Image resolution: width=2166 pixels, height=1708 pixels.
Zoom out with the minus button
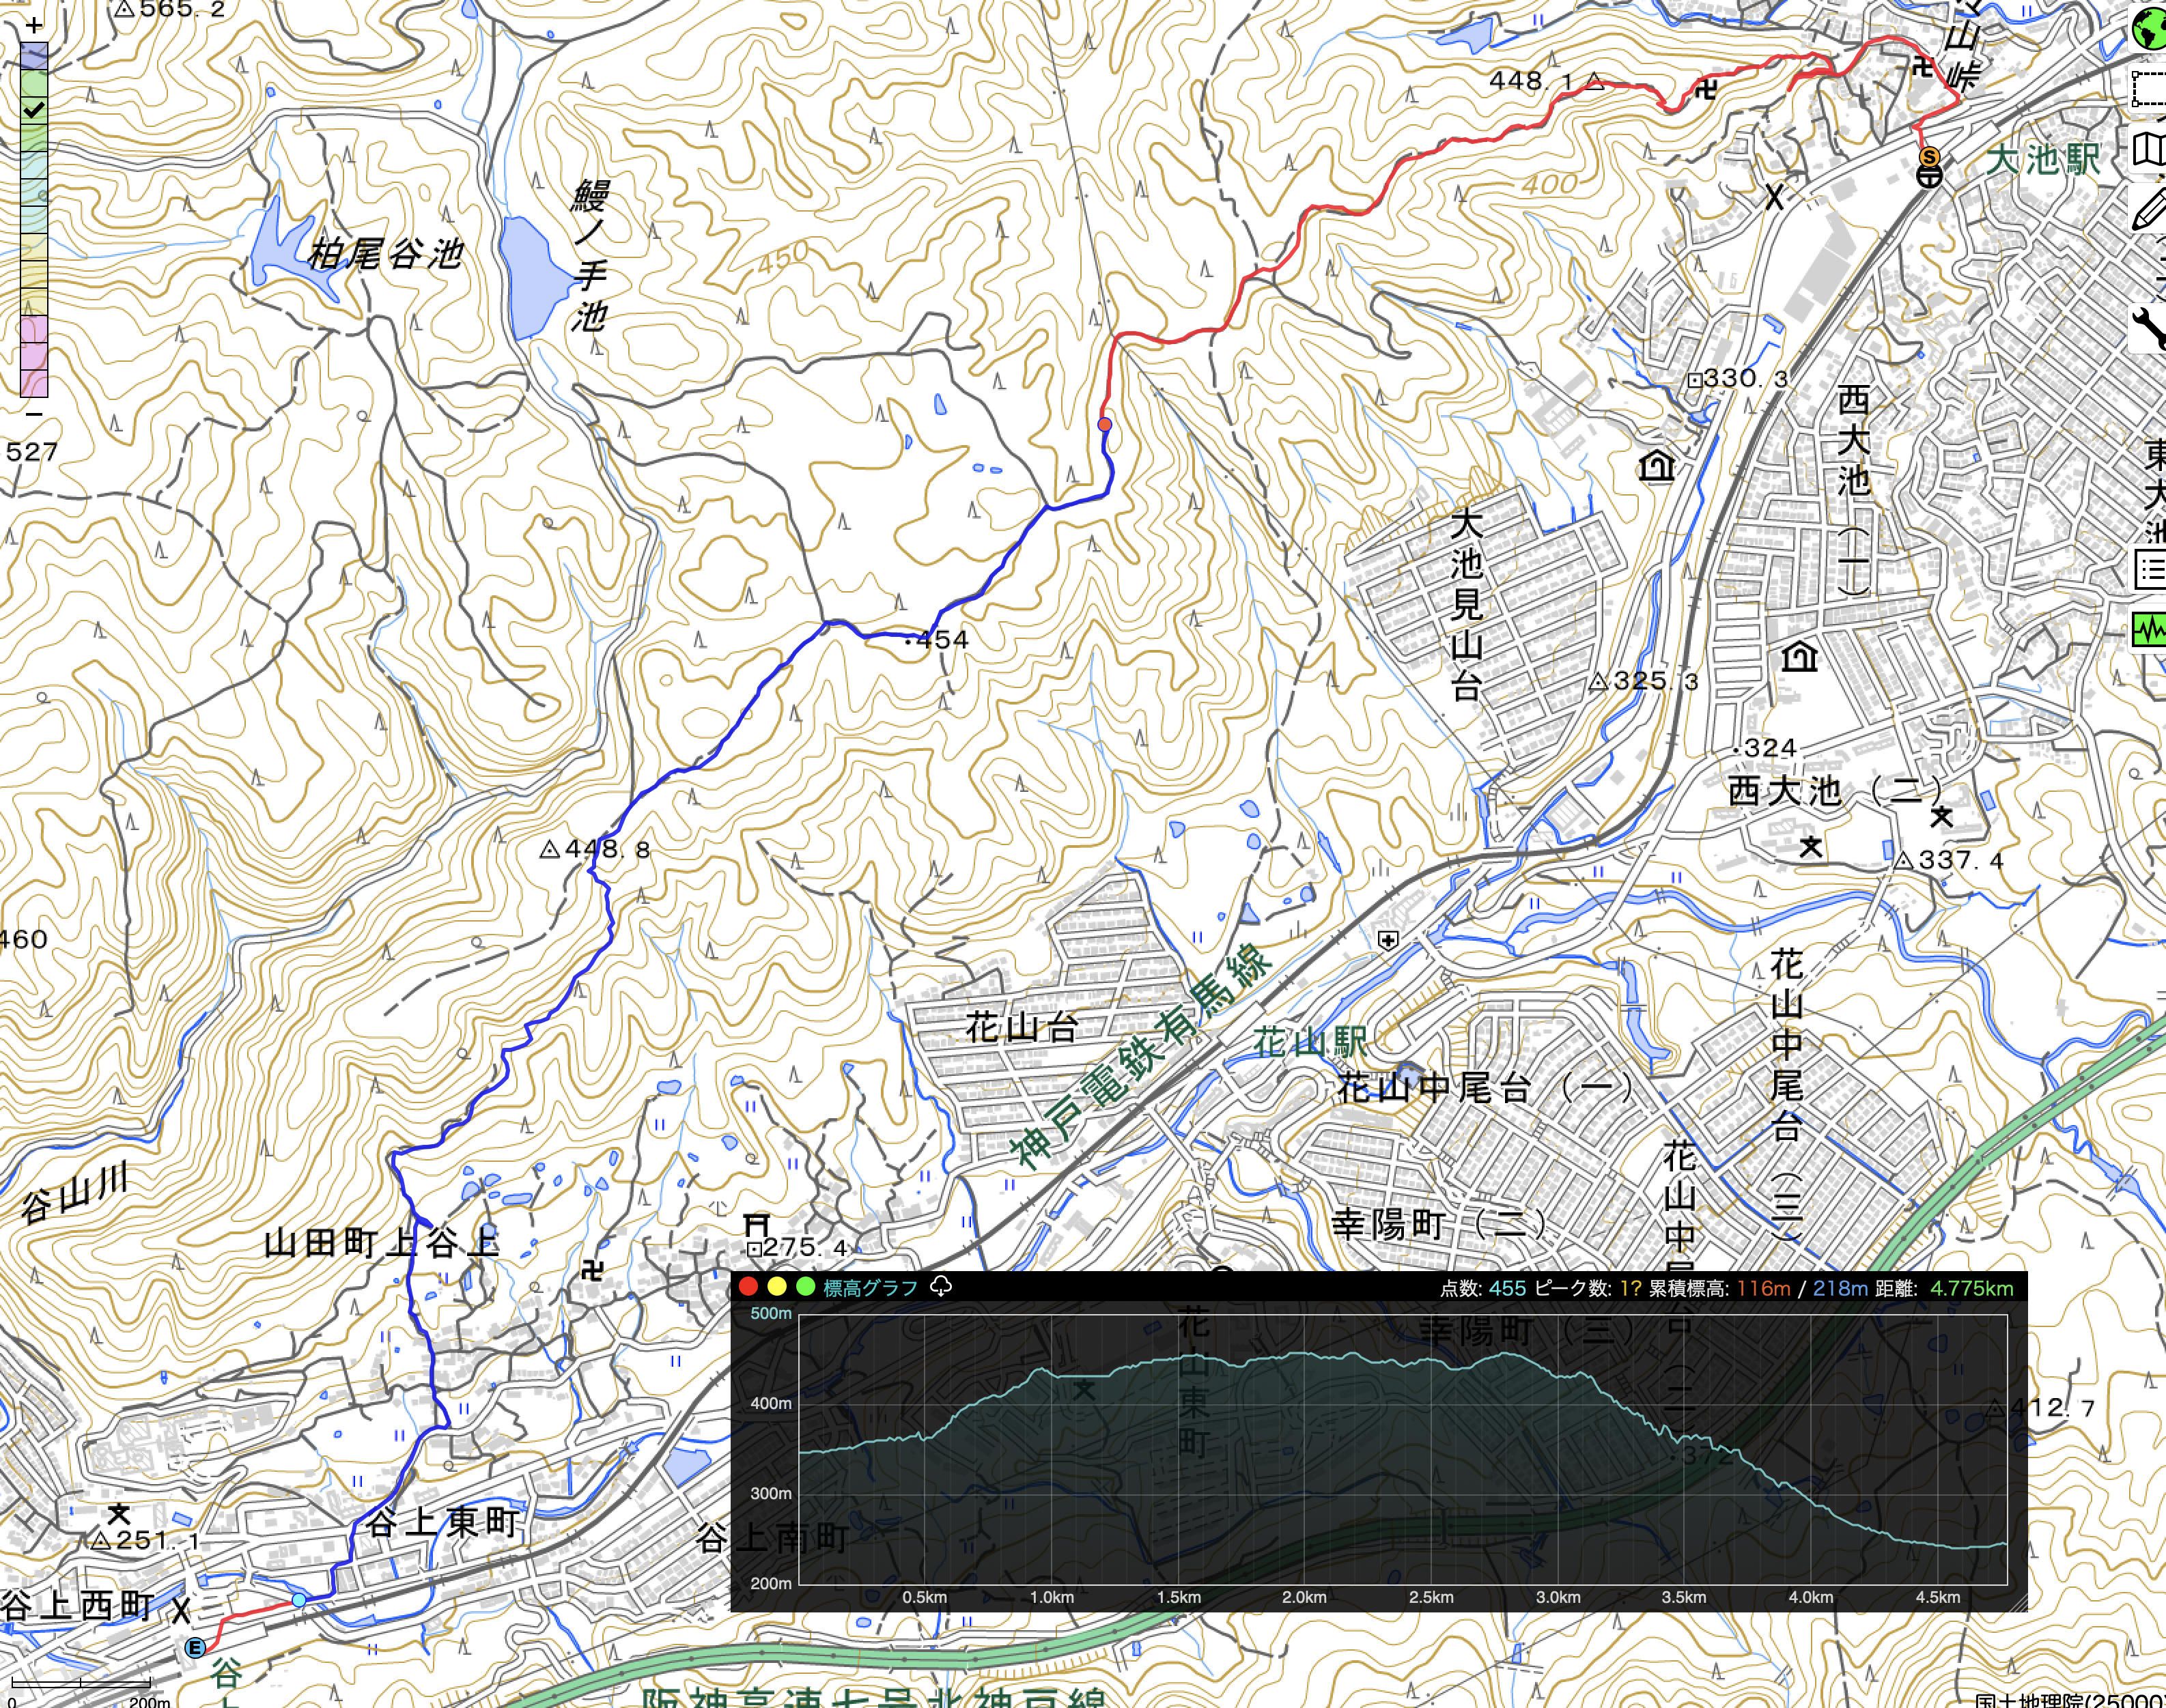click(x=34, y=413)
